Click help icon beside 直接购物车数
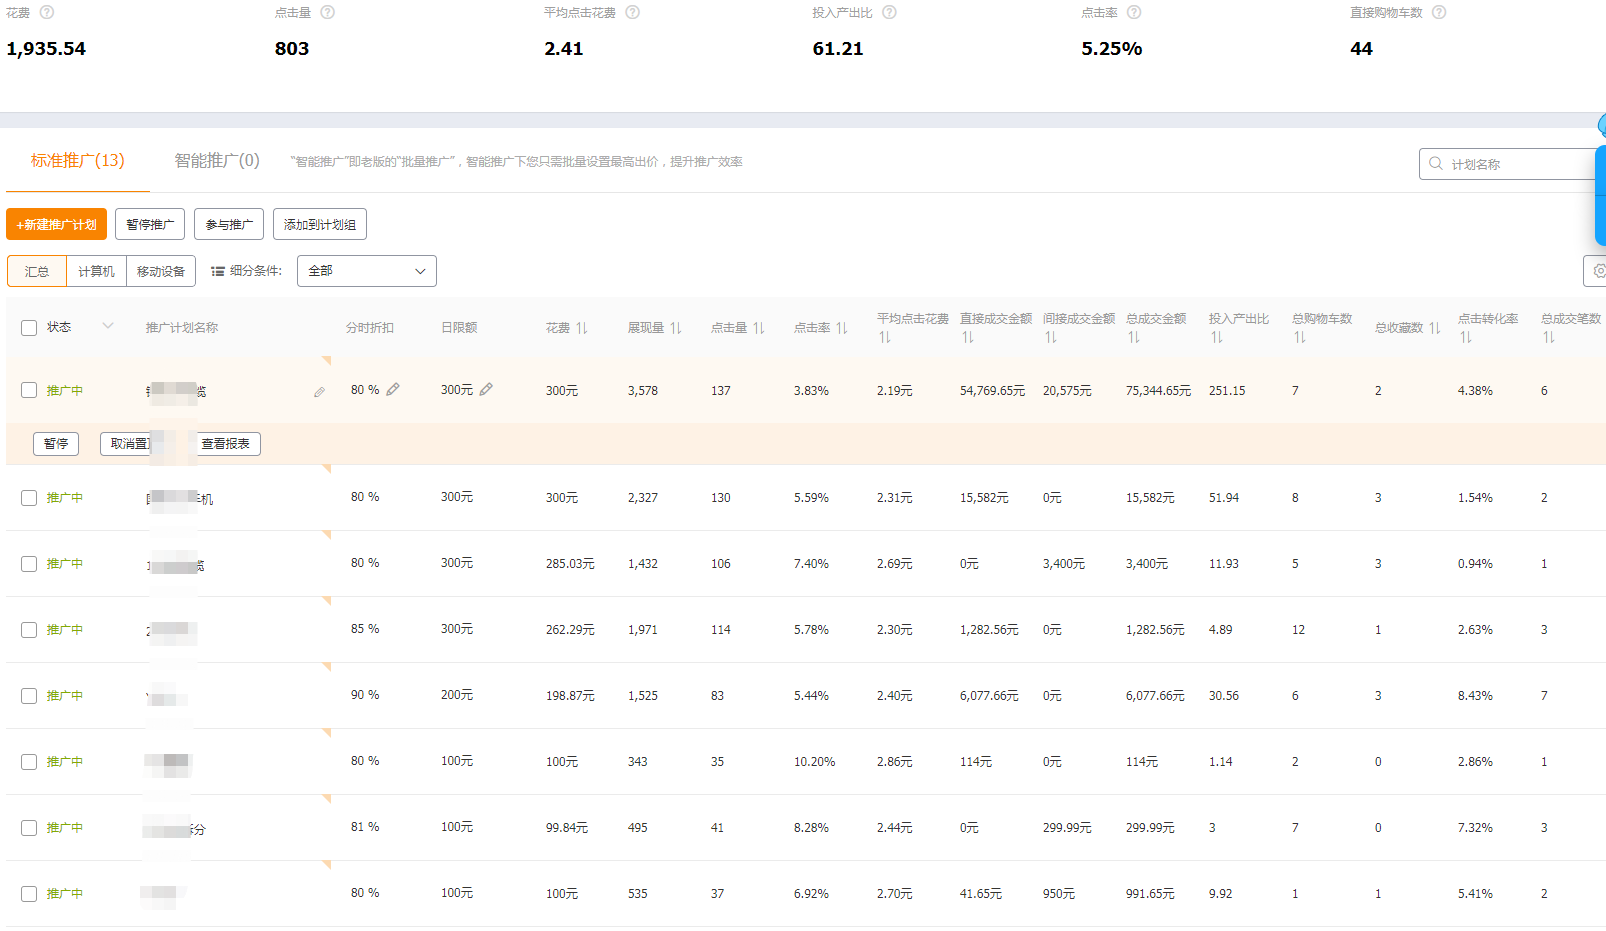 pos(1439,13)
